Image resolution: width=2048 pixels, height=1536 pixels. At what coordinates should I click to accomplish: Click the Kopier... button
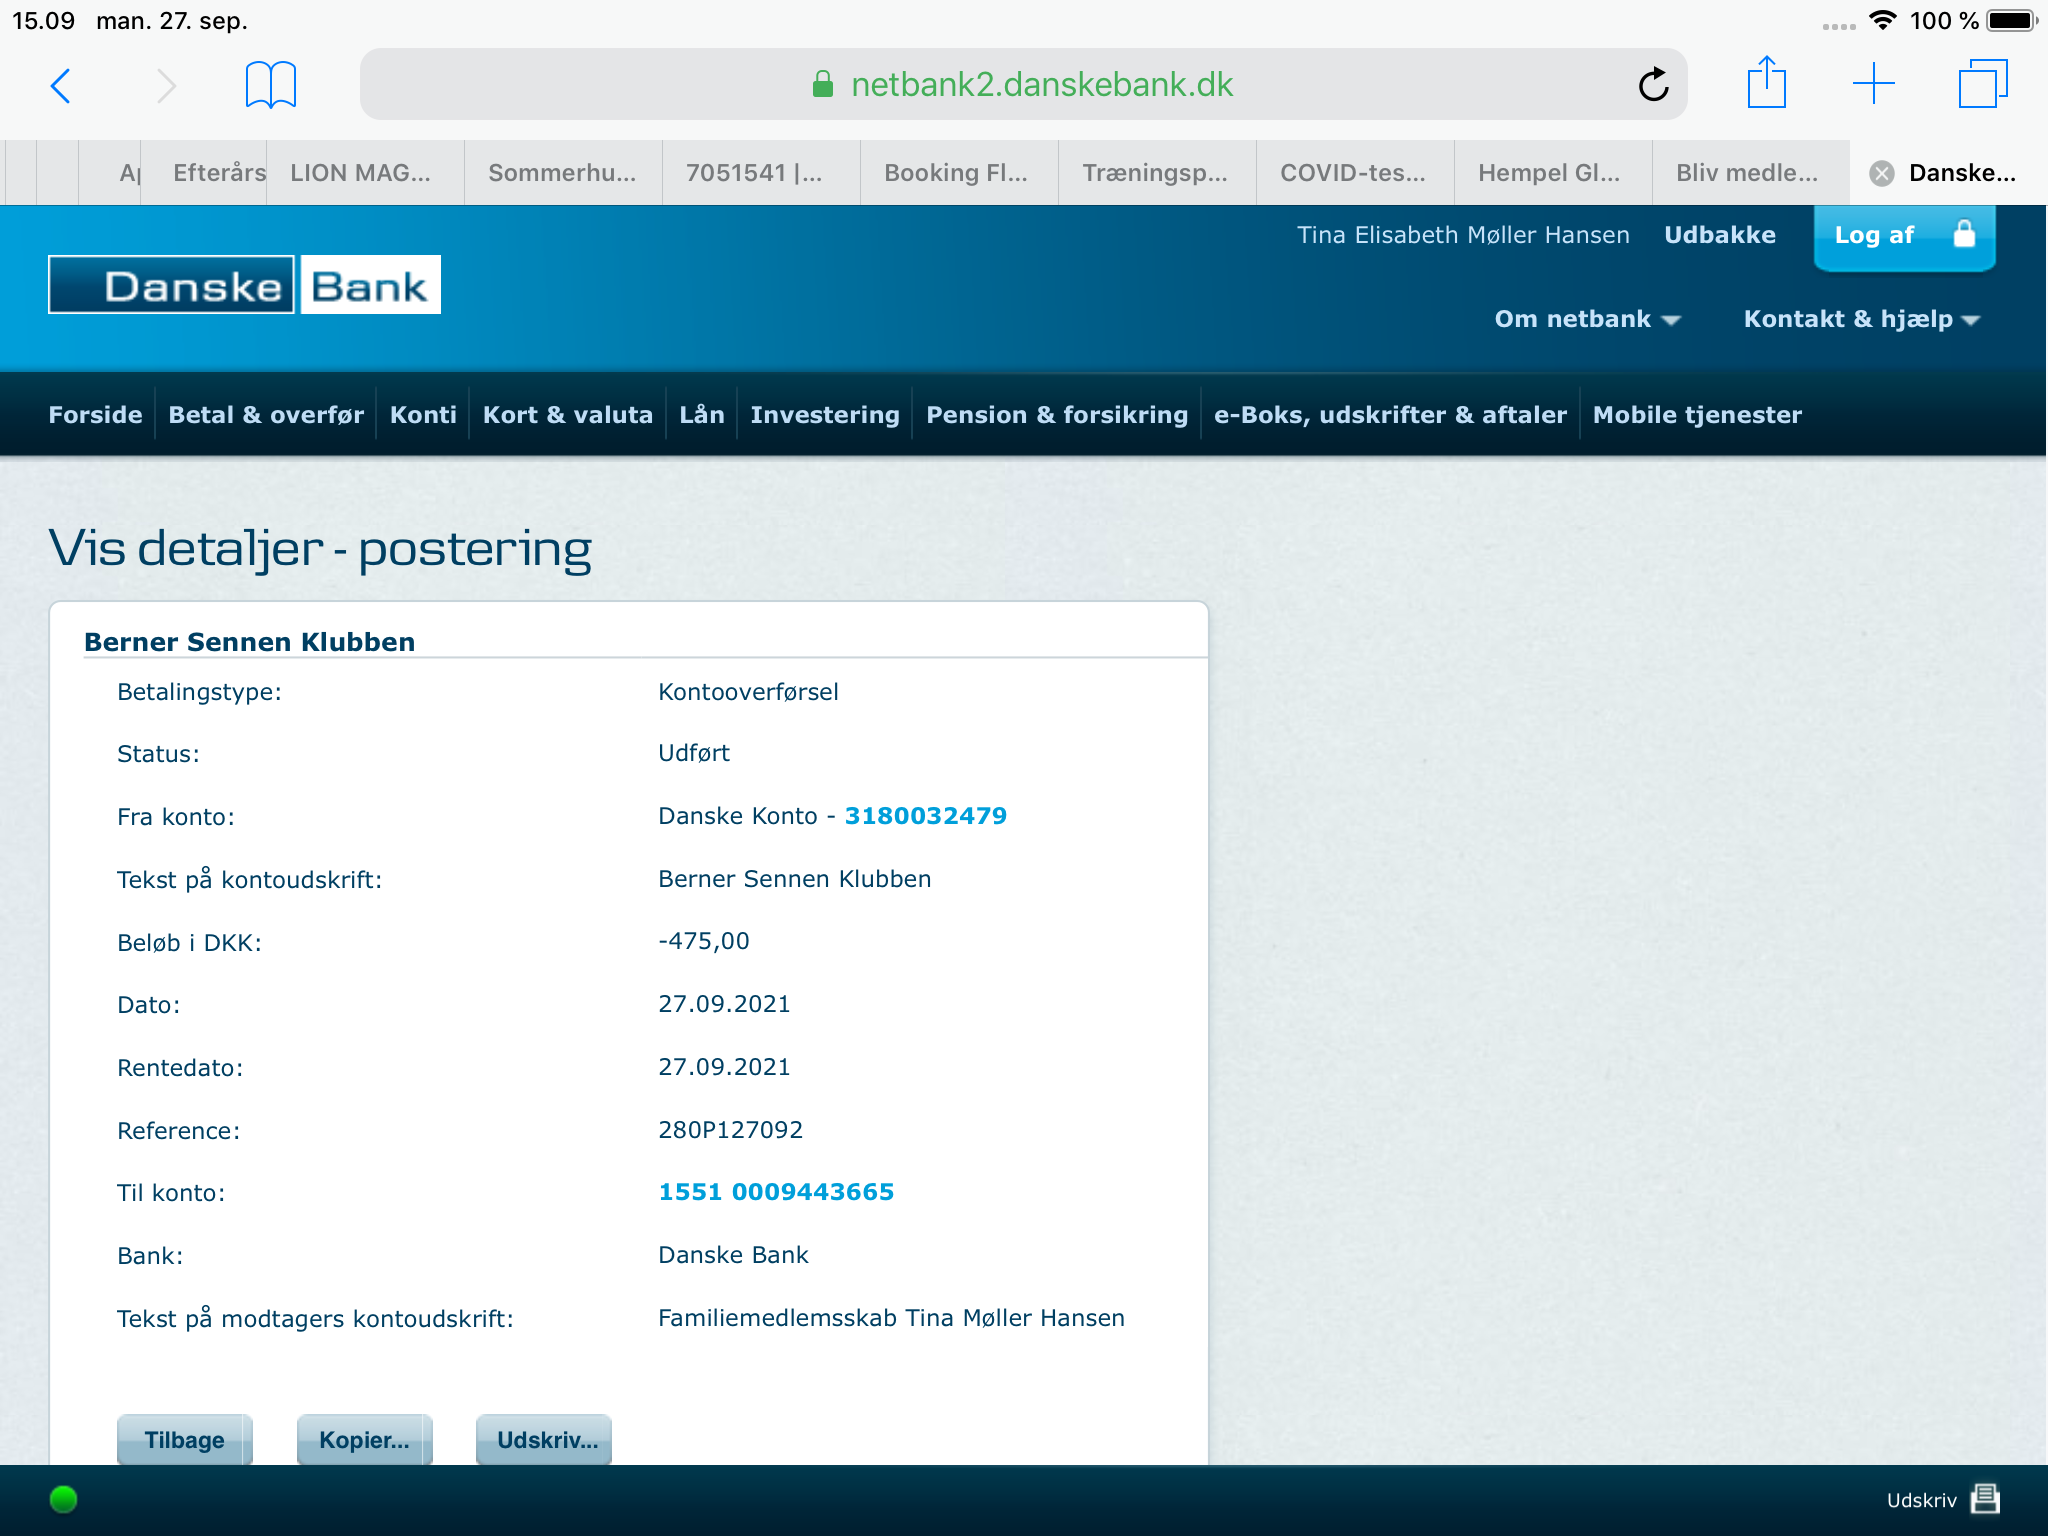coord(365,1440)
